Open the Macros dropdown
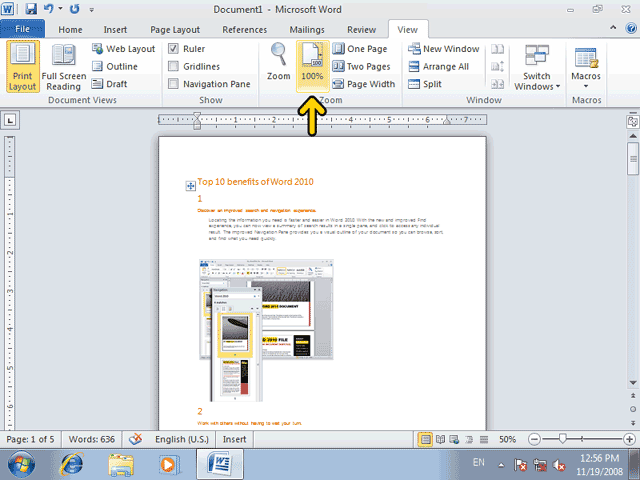640x480 pixels. click(586, 67)
